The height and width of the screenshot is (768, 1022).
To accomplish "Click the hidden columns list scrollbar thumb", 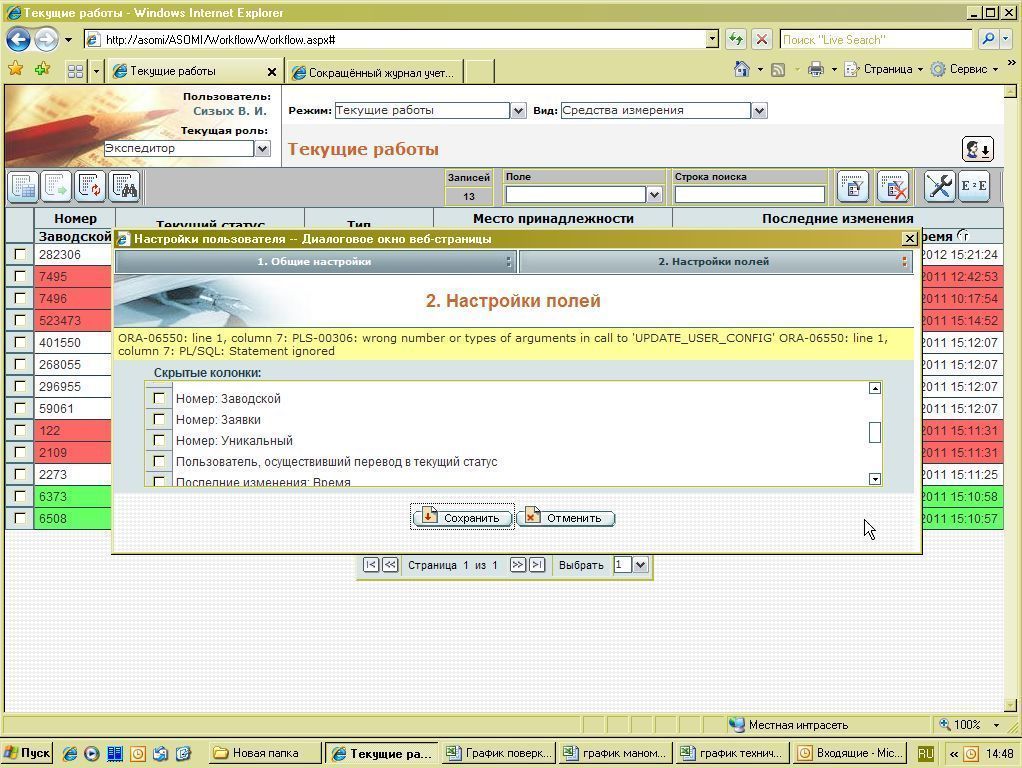I will [875, 432].
